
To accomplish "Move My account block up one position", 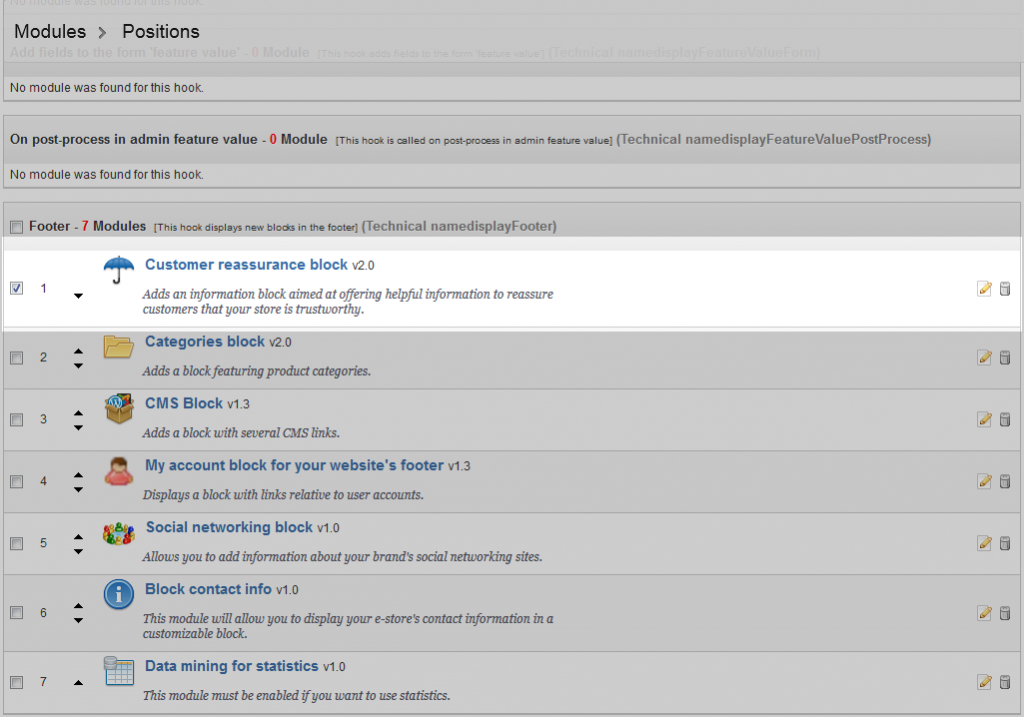I will pyautogui.click(x=78, y=475).
